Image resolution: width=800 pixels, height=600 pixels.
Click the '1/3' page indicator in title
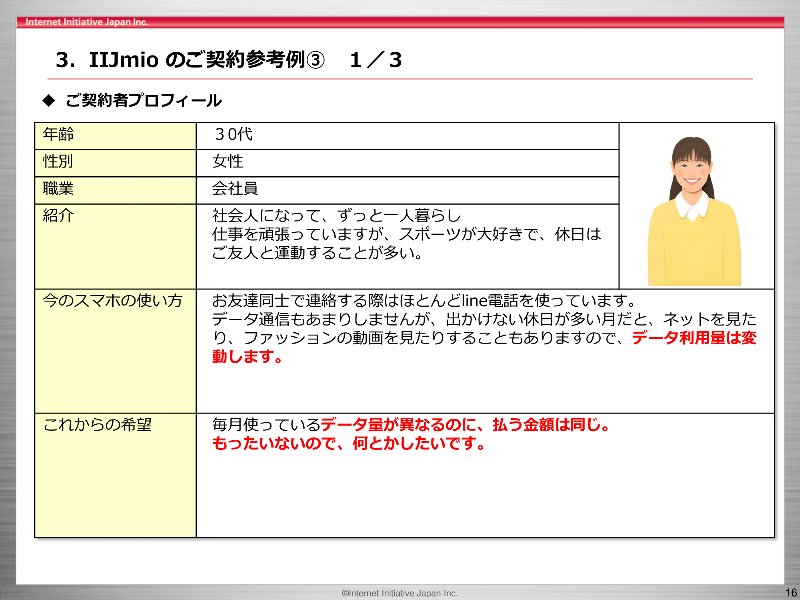click(376, 60)
